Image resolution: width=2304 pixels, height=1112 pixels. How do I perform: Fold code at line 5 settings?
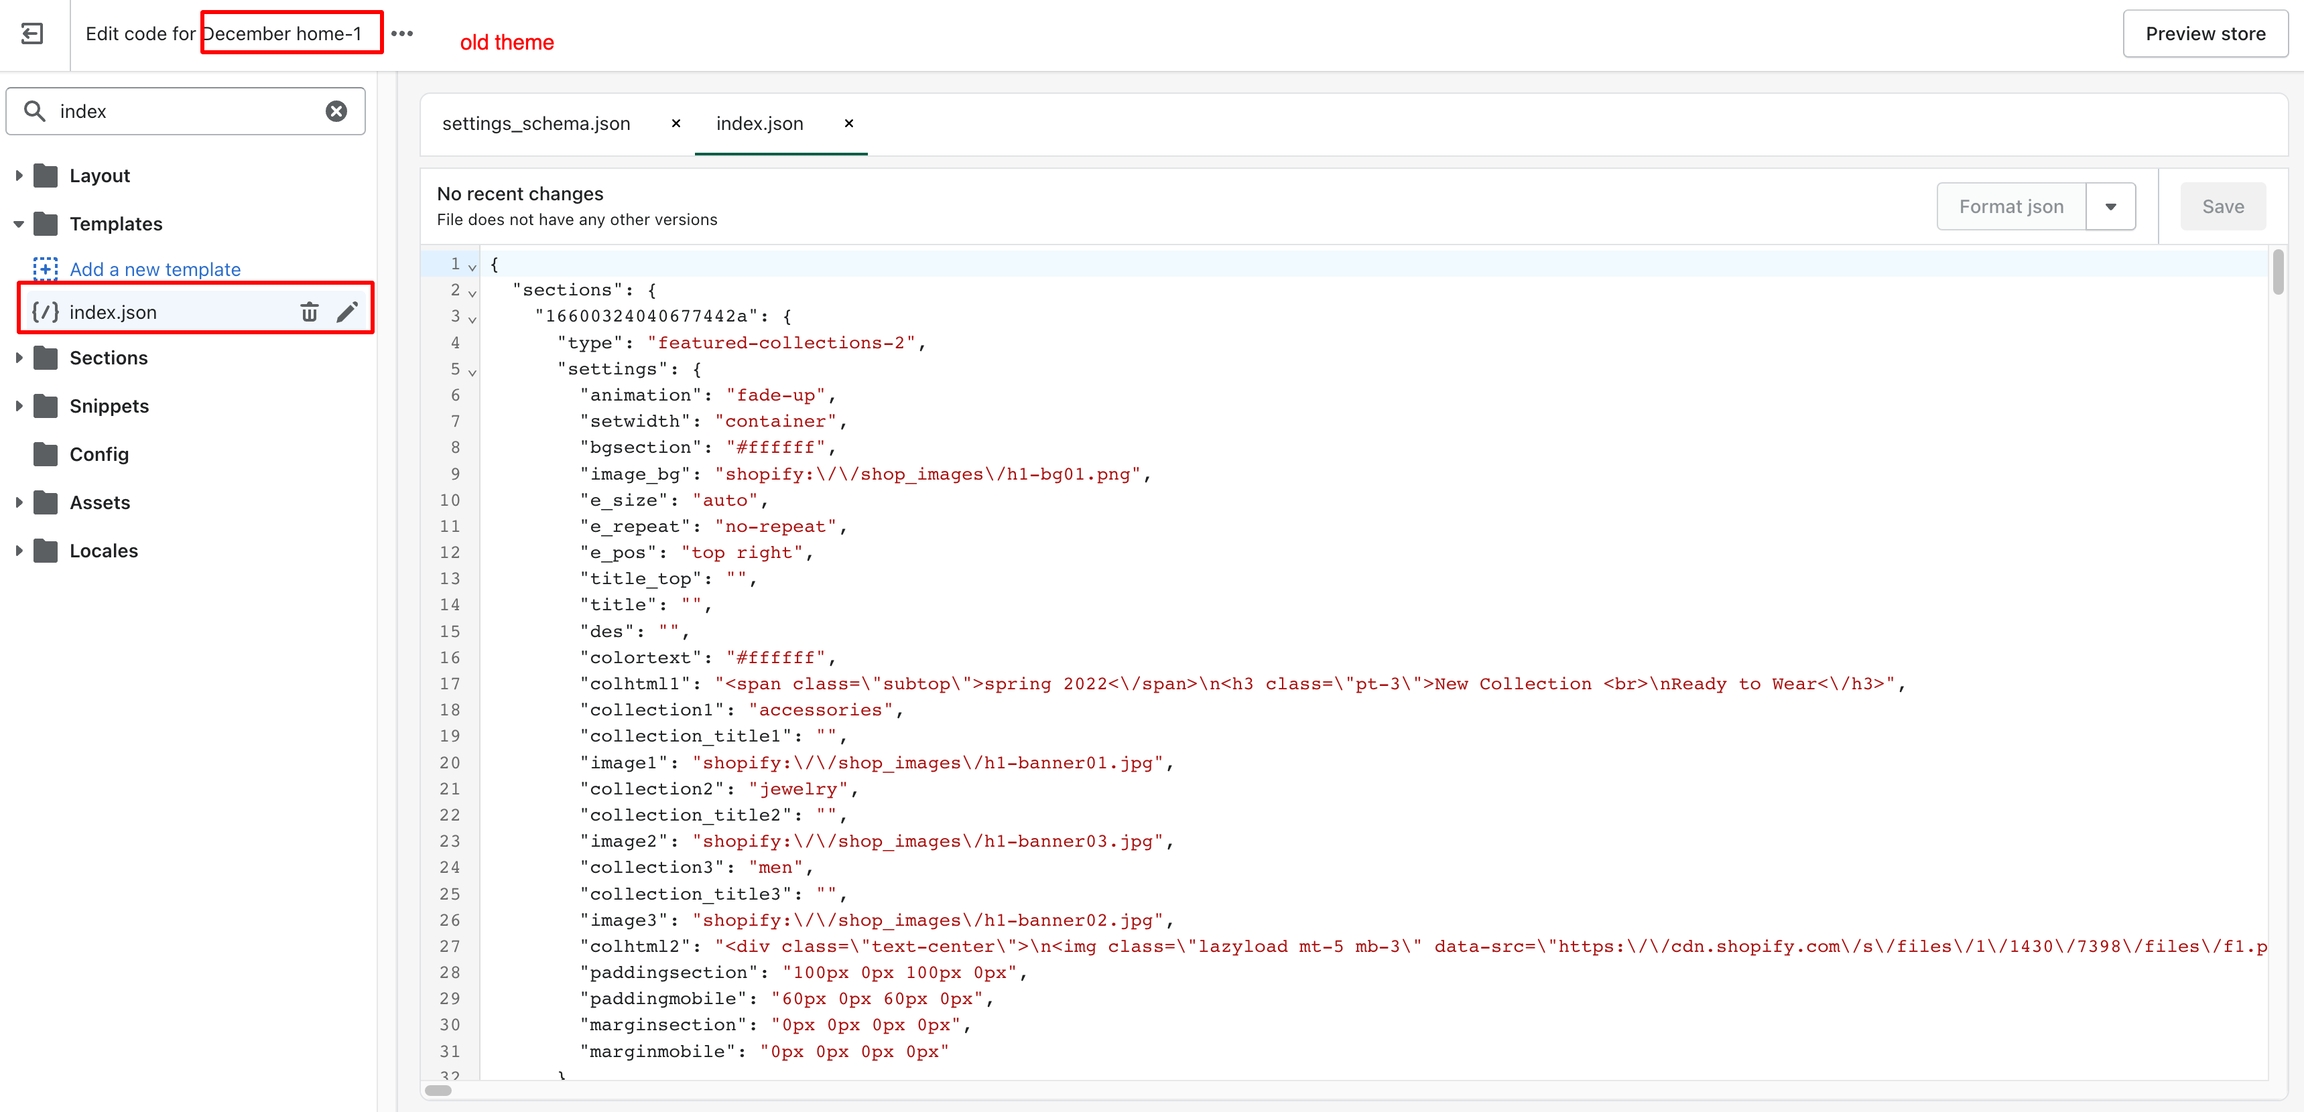pos(472,371)
